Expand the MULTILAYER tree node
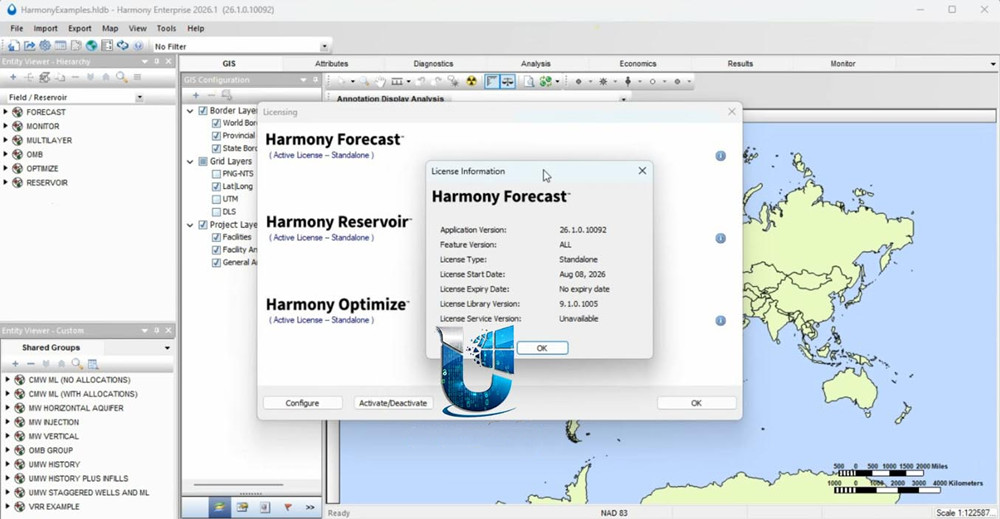 tap(6, 140)
